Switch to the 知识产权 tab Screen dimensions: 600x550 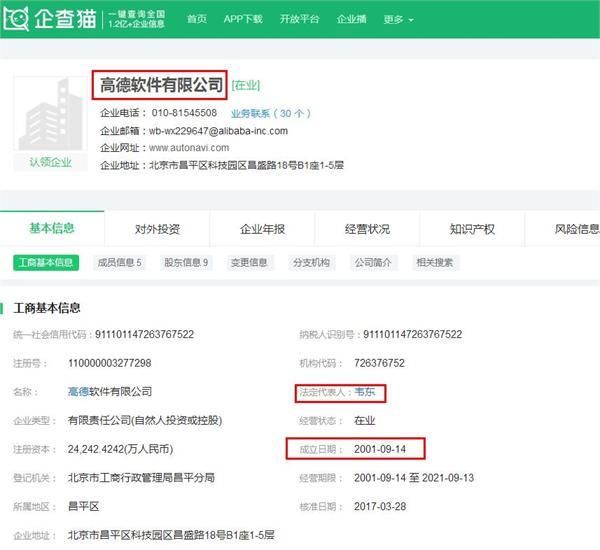click(x=472, y=229)
